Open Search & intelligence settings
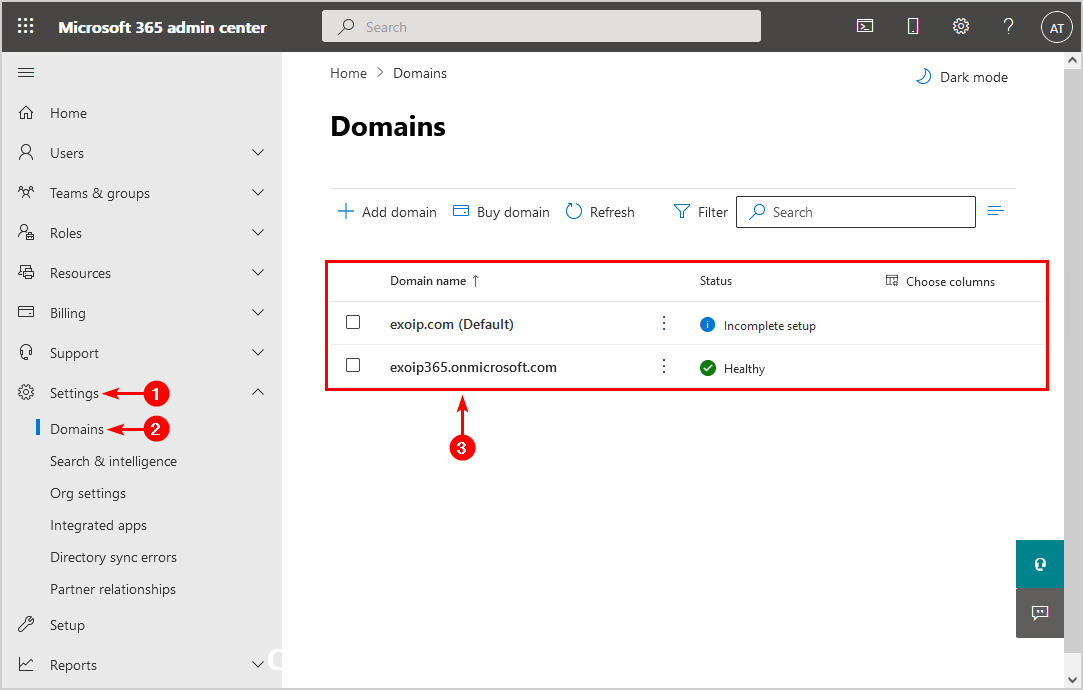 [113, 461]
